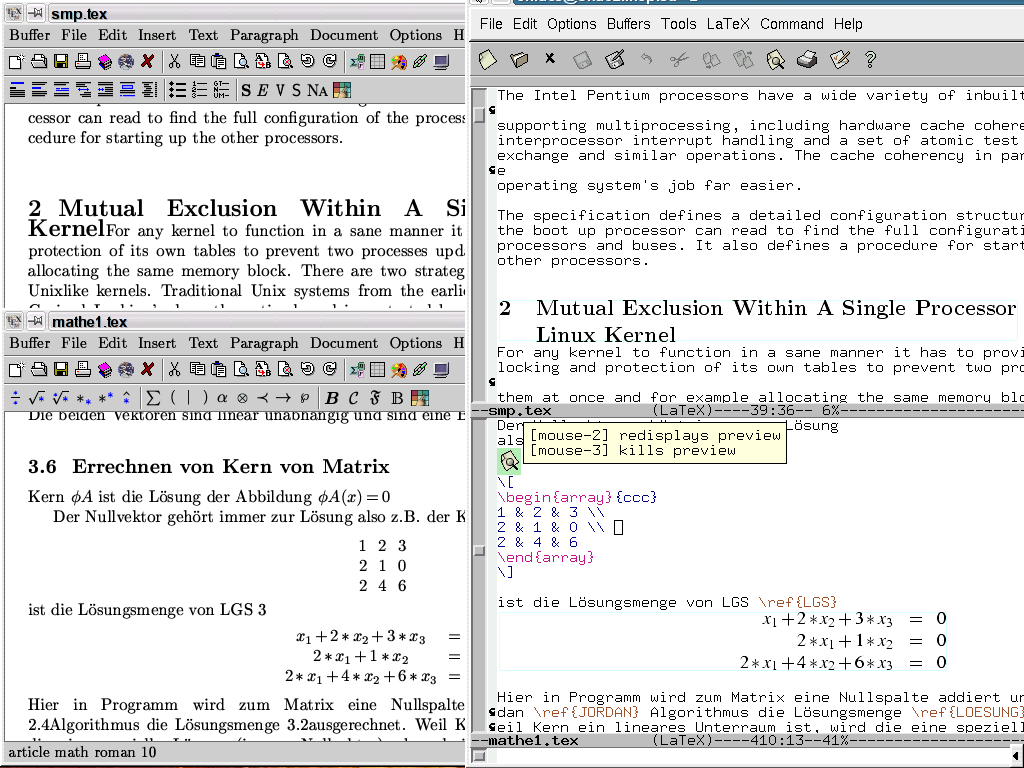
Task: Click the Fraktur F font icon
Action: pyautogui.click(x=375, y=398)
